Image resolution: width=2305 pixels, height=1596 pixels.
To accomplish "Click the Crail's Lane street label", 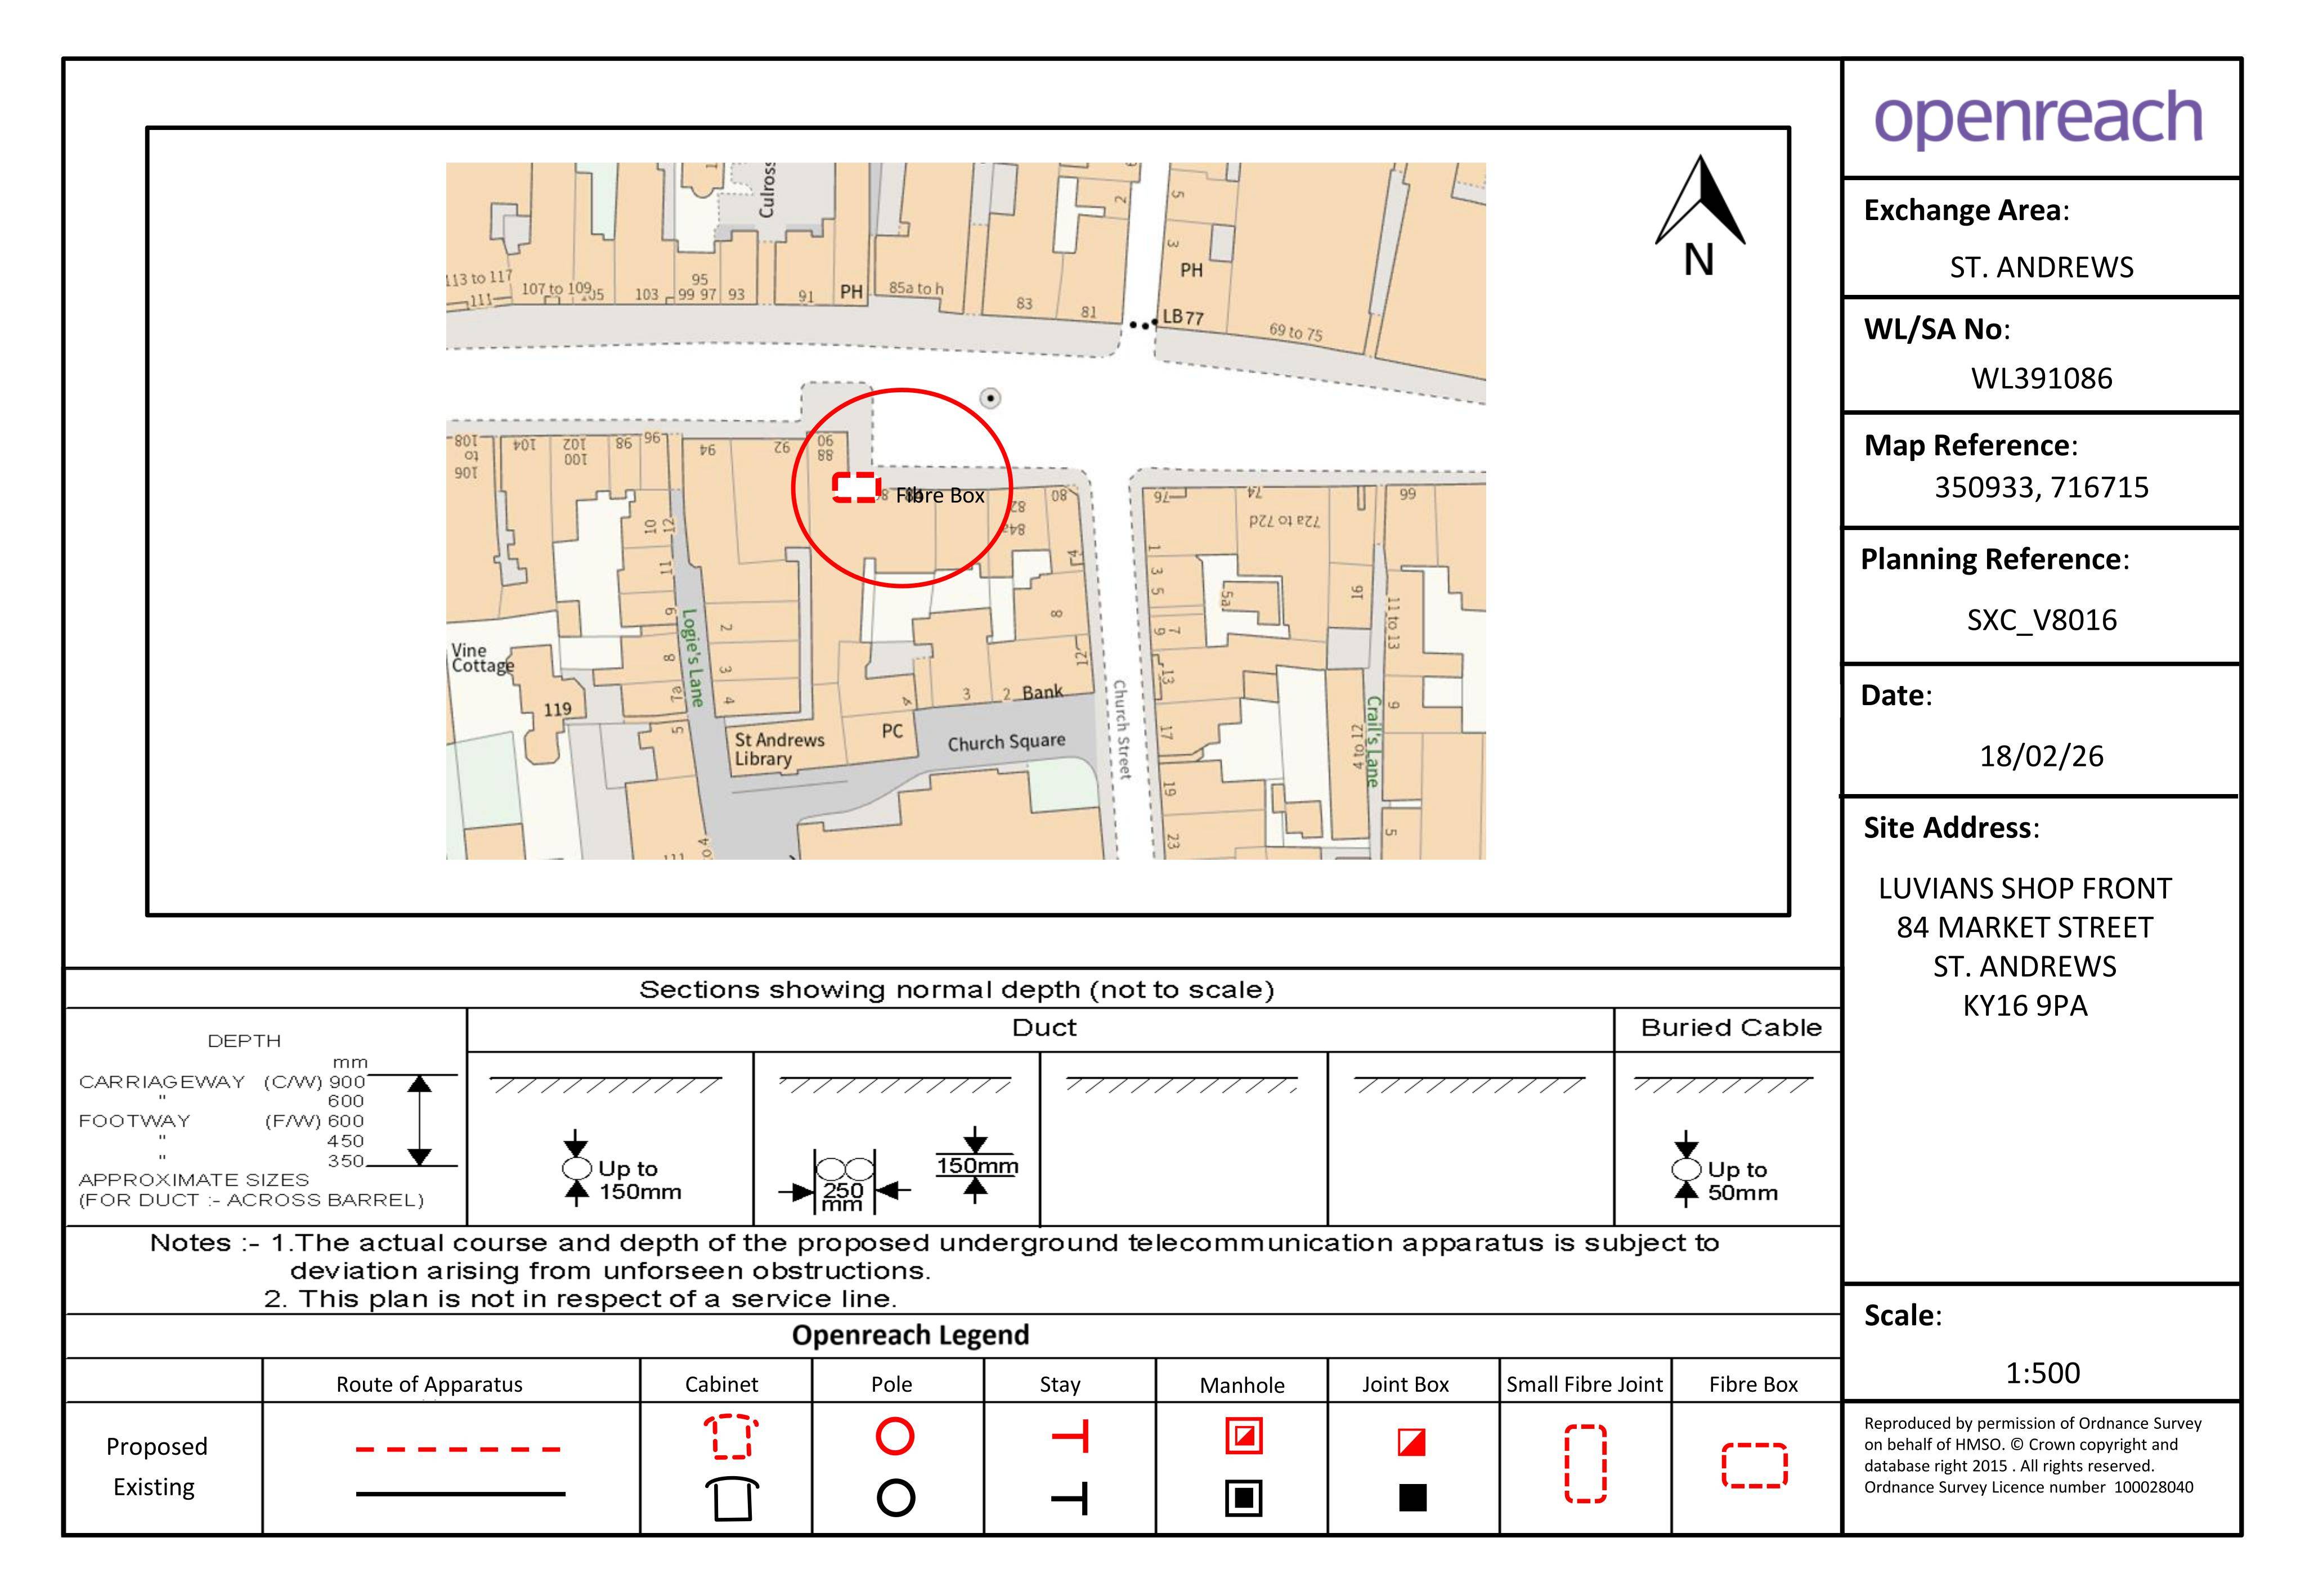I will 1373,742.
